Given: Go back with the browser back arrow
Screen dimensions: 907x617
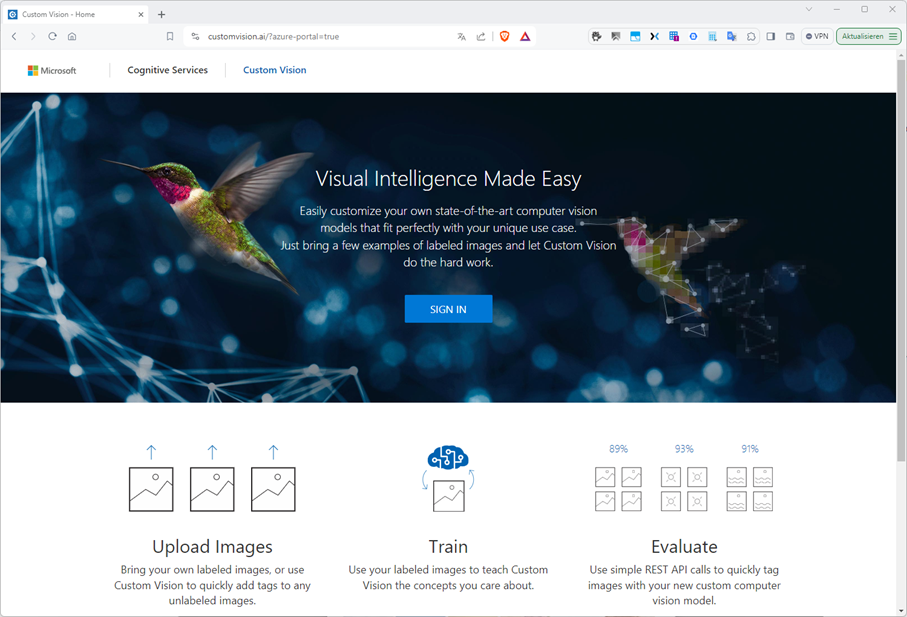Looking at the screenshot, I should [x=14, y=36].
